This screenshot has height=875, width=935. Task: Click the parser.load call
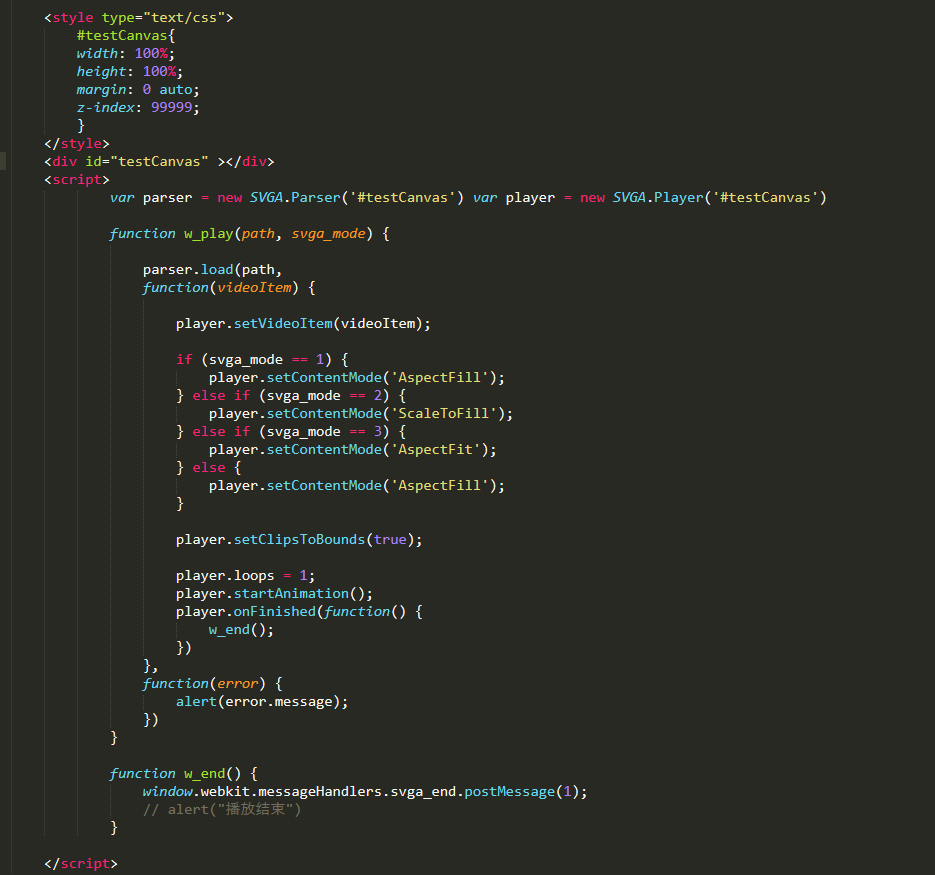click(x=188, y=269)
